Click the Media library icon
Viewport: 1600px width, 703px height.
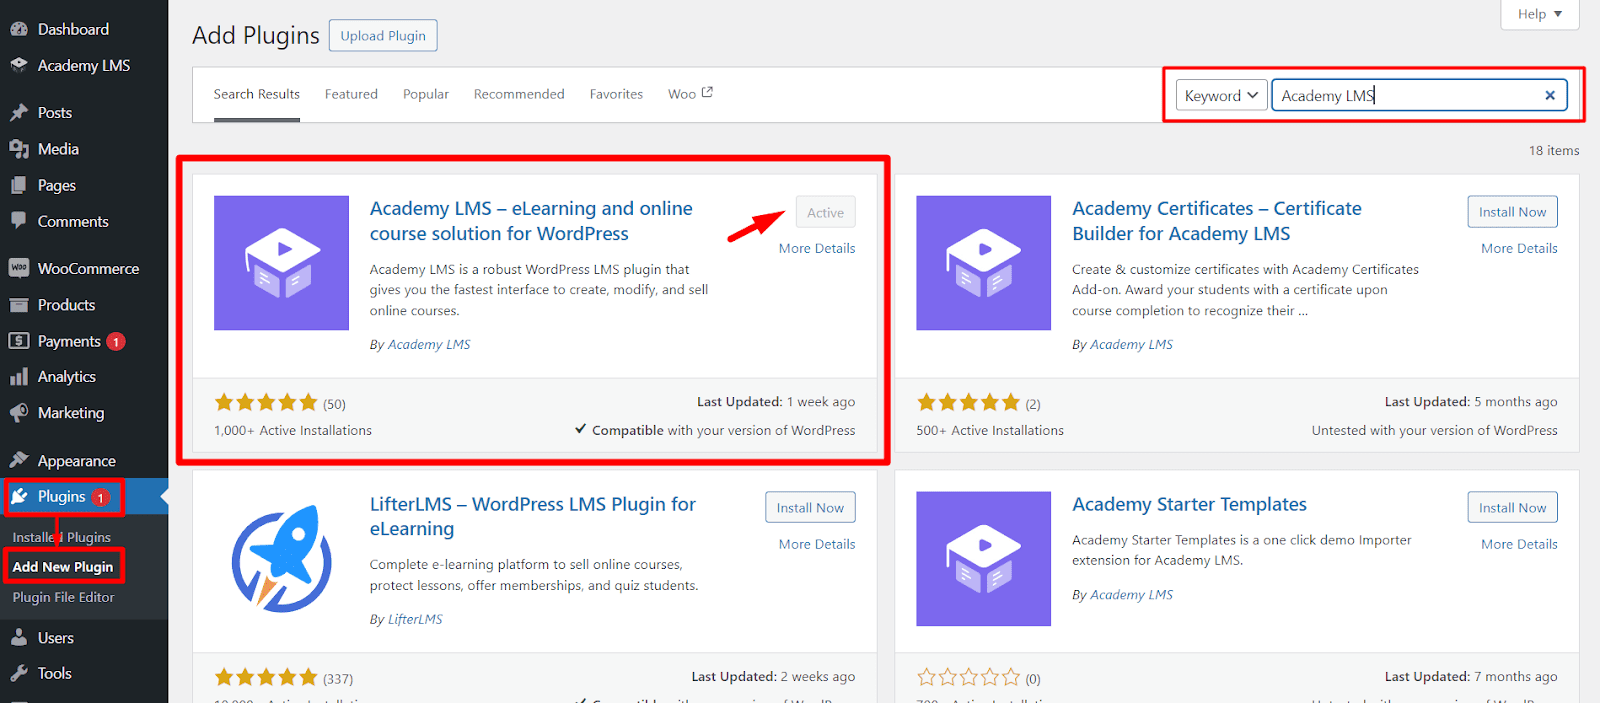18,149
